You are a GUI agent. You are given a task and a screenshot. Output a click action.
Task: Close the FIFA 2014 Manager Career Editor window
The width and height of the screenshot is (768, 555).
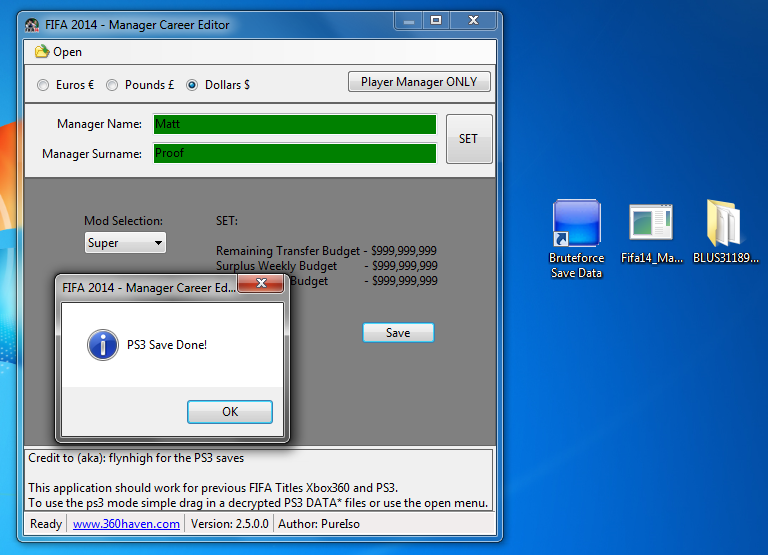tap(473, 21)
